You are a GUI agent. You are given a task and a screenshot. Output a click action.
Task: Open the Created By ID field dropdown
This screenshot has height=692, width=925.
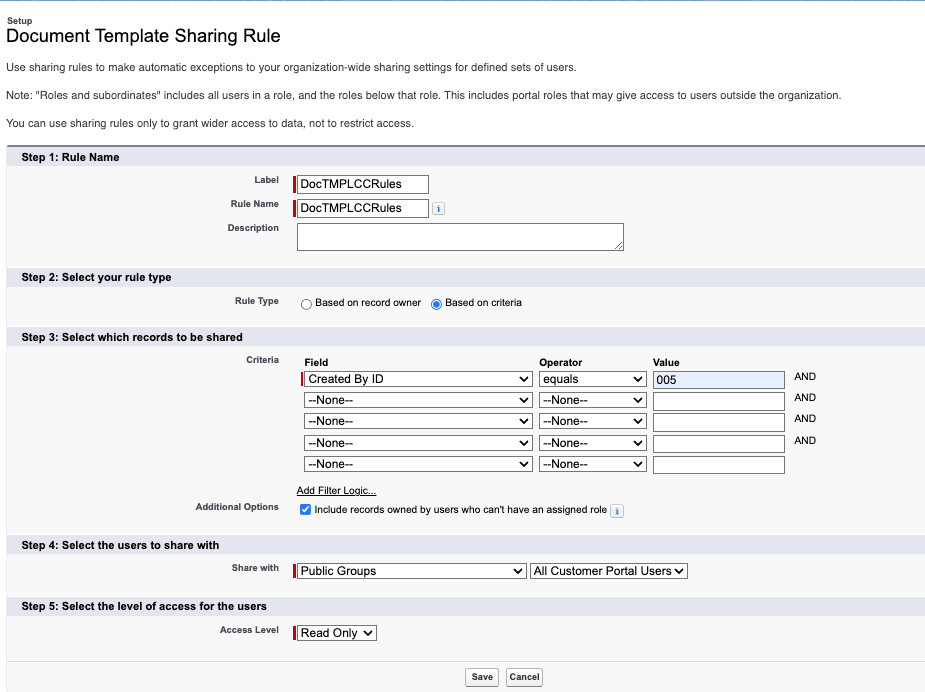417,378
